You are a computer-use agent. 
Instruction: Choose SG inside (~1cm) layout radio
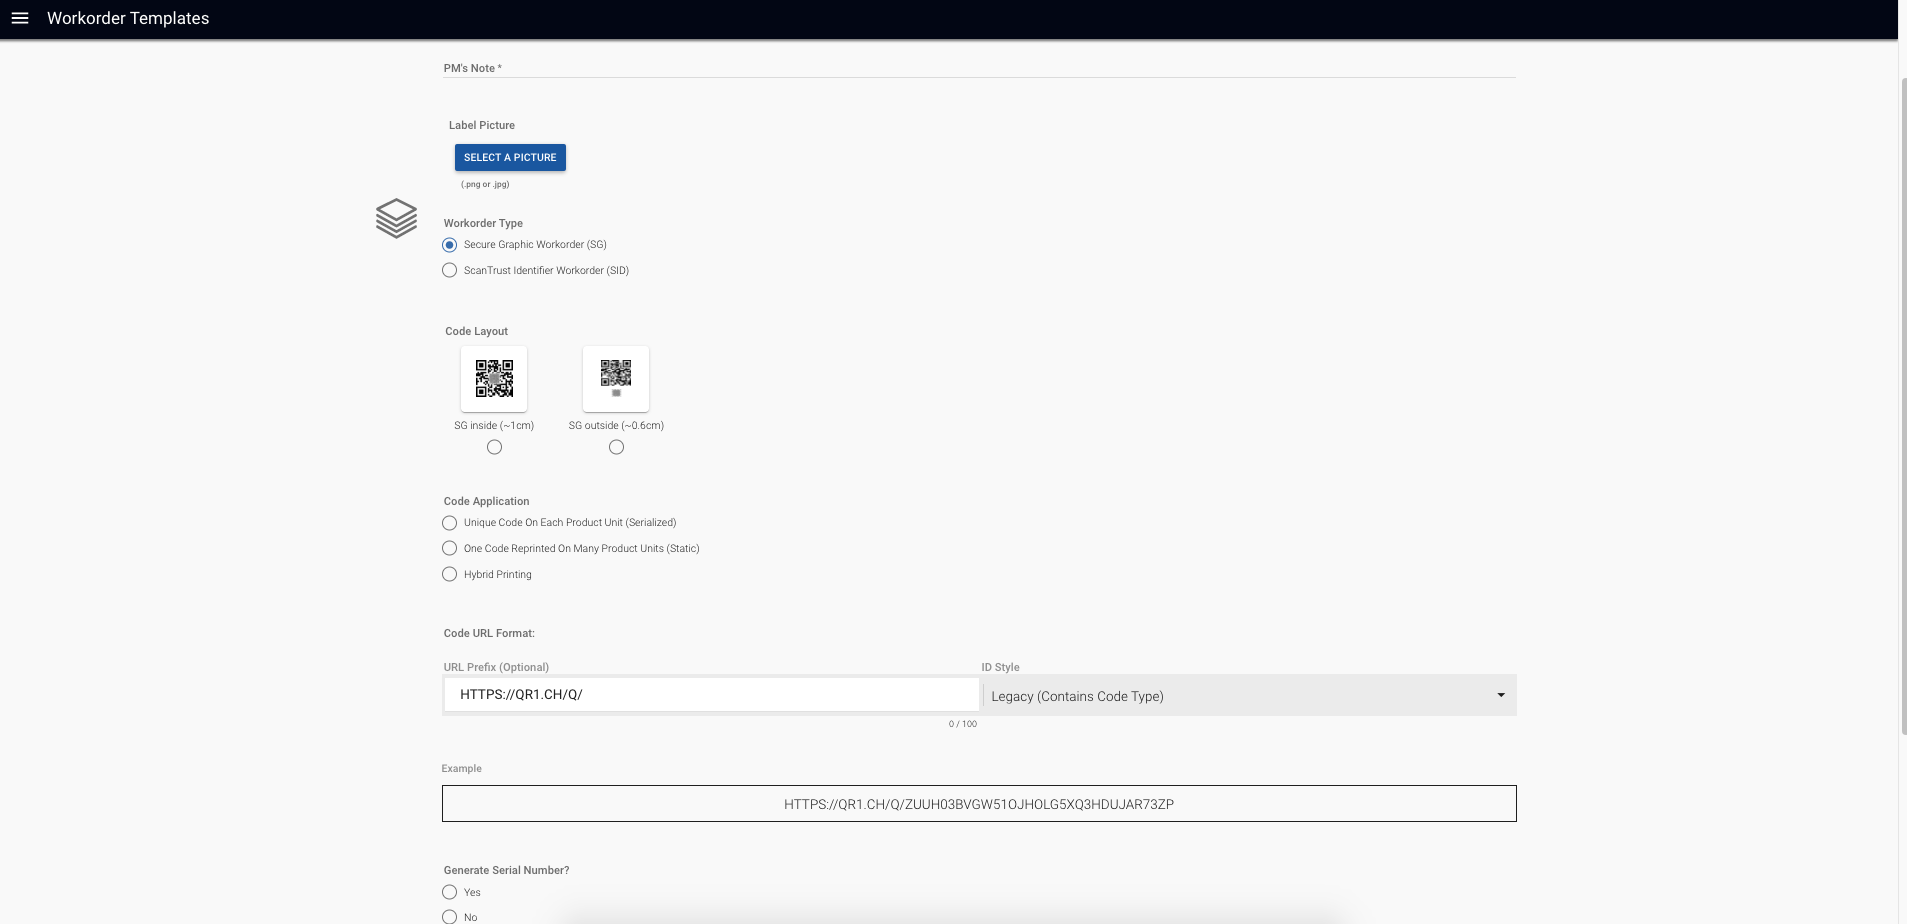click(x=494, y=447)
